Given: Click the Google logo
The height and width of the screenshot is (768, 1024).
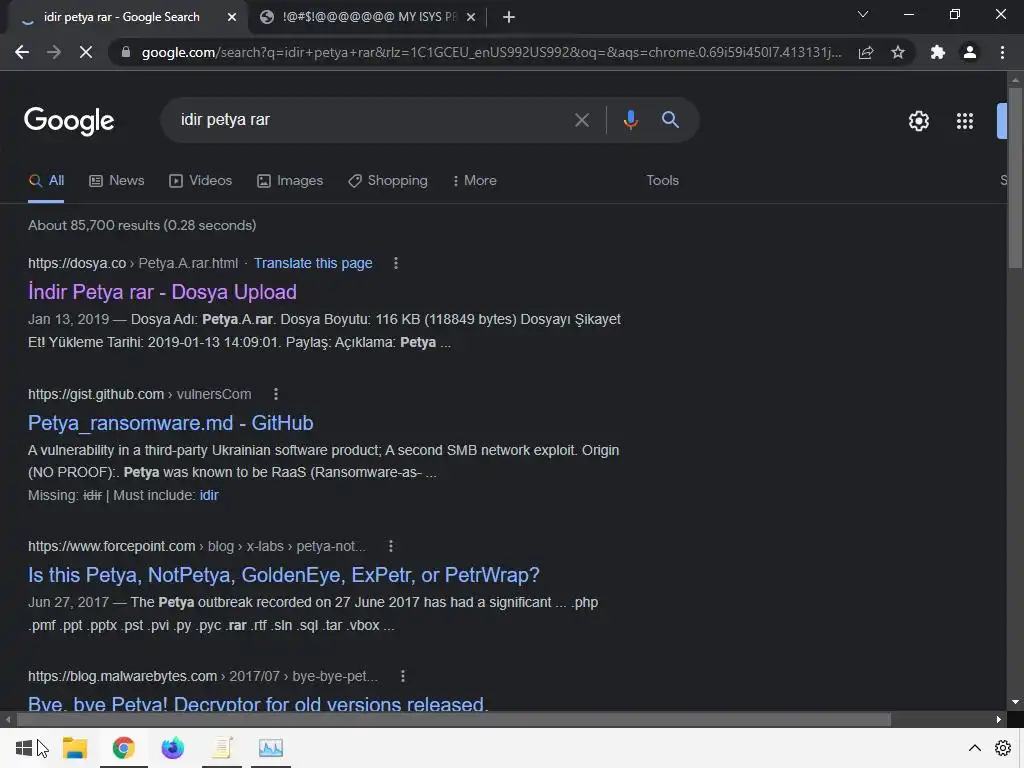Looking at the screenshot, I should pyautogui.click(x=69, y=121).
